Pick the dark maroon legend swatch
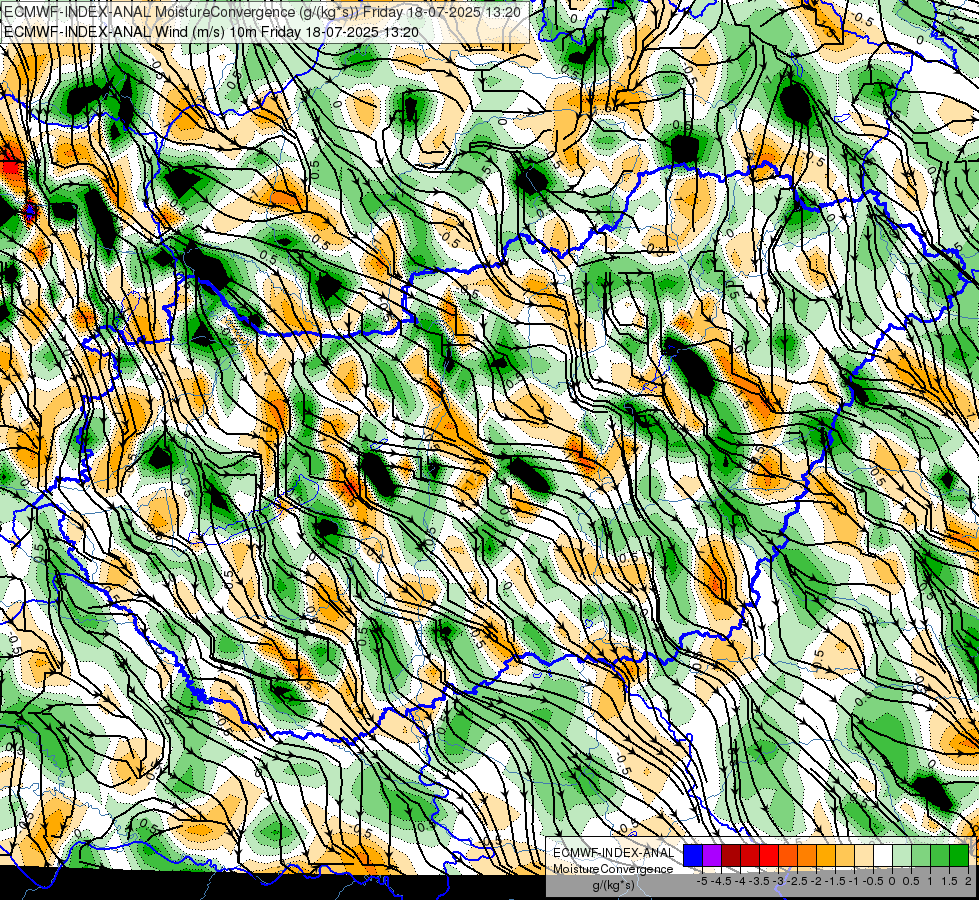Image resolution: width=979 pixels, height=900 pixels. coord(731,855)
